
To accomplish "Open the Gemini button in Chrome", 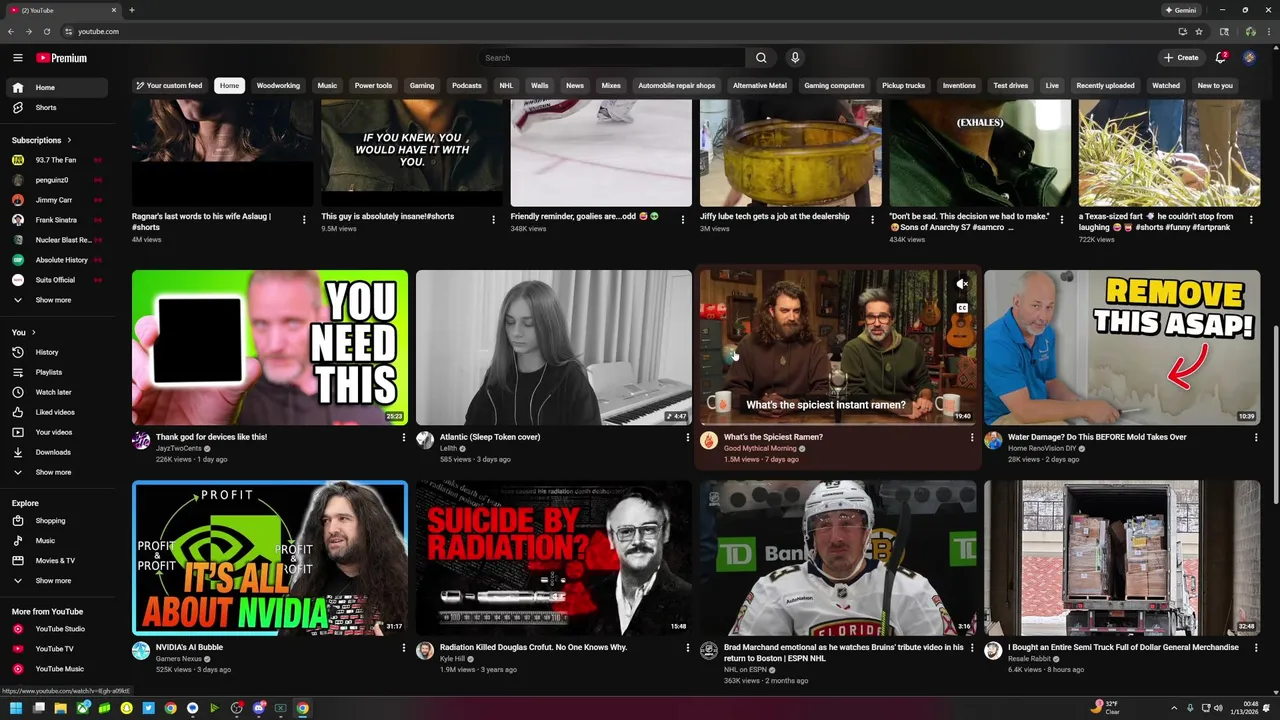I will pyautogui.click(x=1181, y=10).
